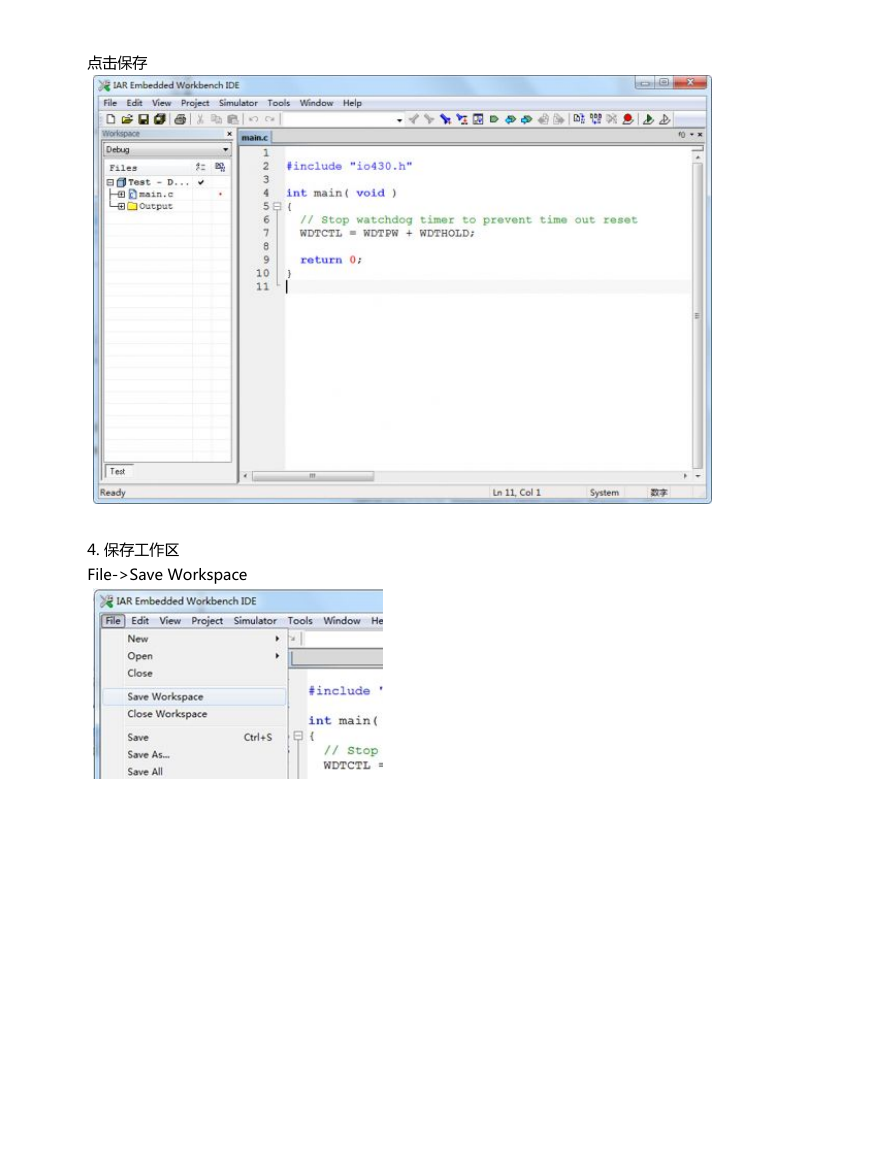Click the editor horizontal scrollbar thumb
Viewport: 893px width, 1155px height.
click(x=312, y=477)
